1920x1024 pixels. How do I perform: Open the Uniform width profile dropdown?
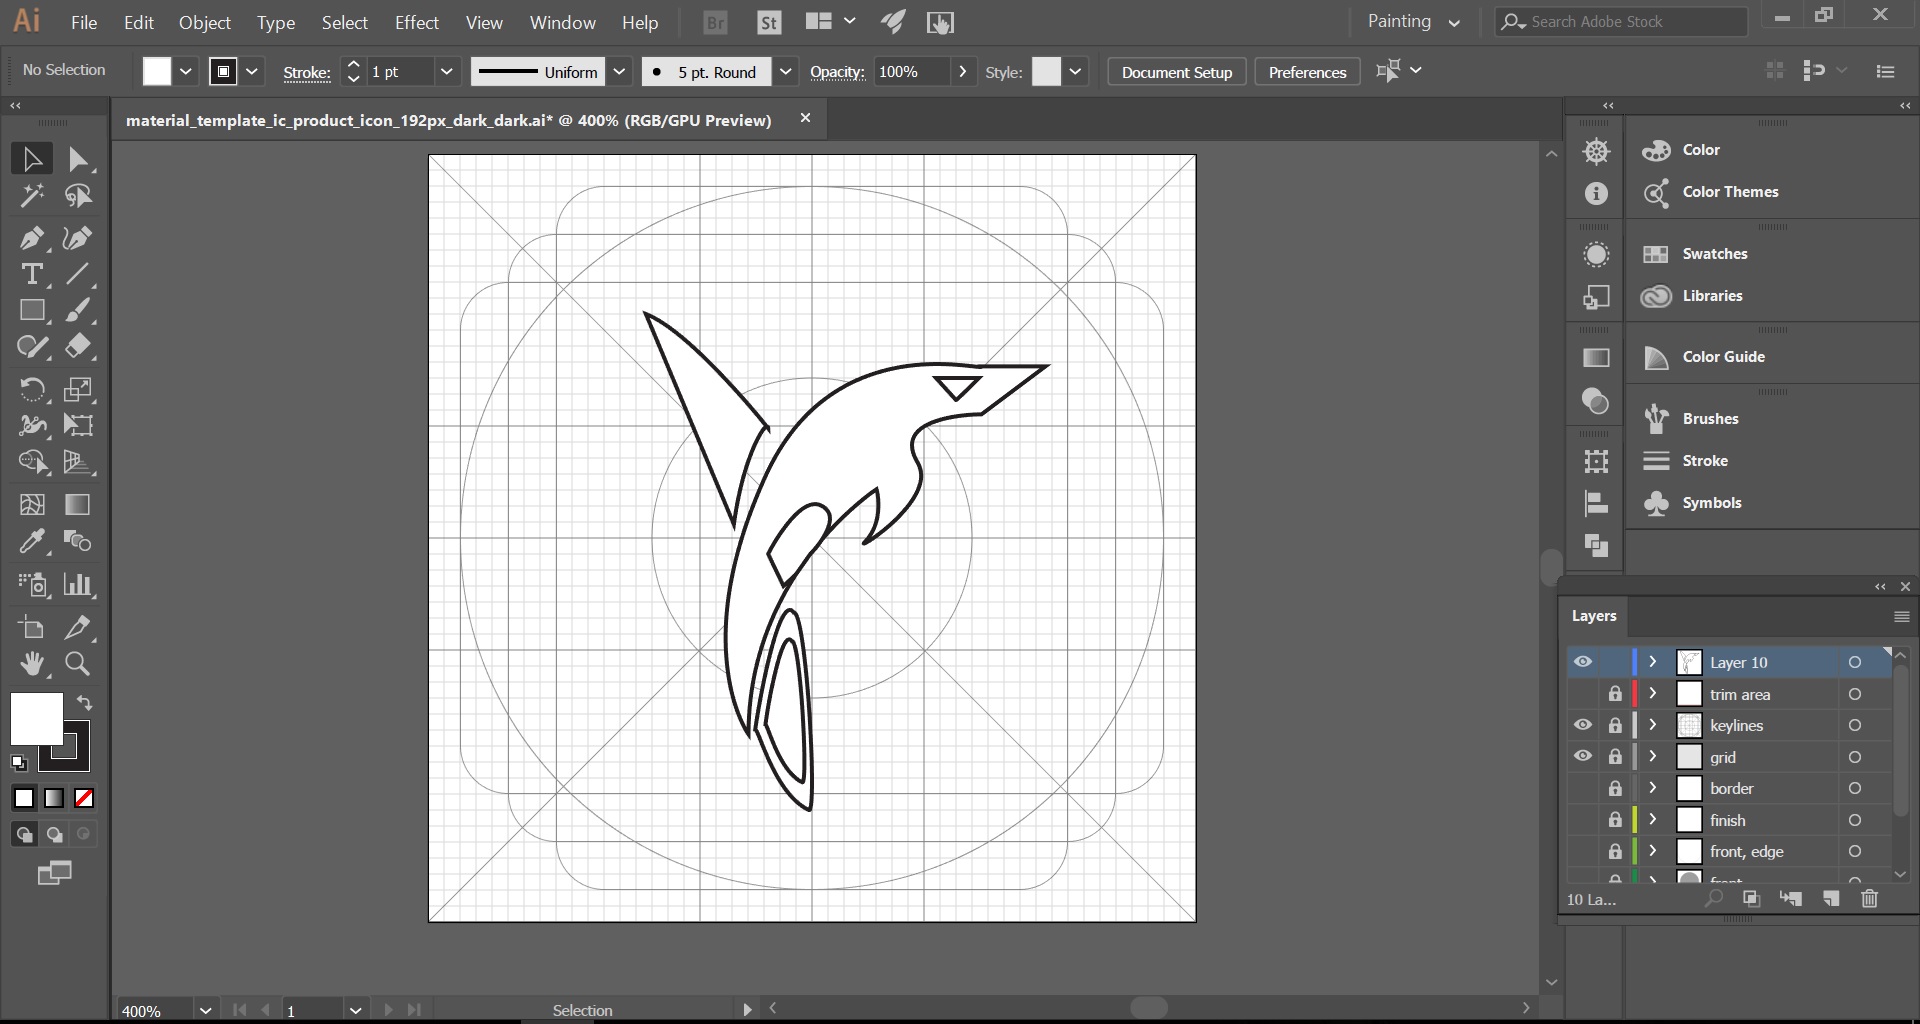click(619, 72)
